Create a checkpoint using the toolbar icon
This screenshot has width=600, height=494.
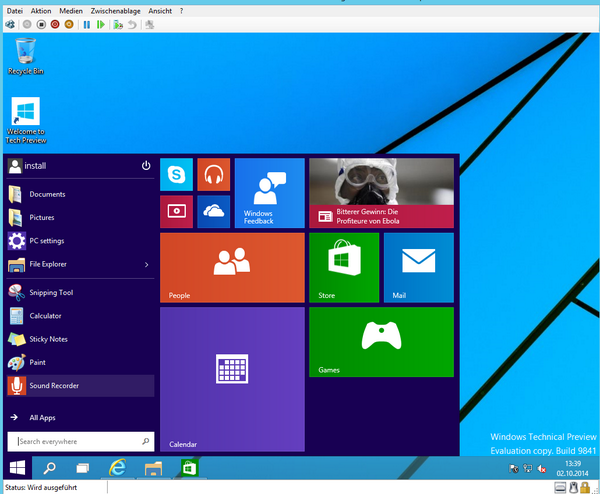pyautogui.click(x=118, y=24)
